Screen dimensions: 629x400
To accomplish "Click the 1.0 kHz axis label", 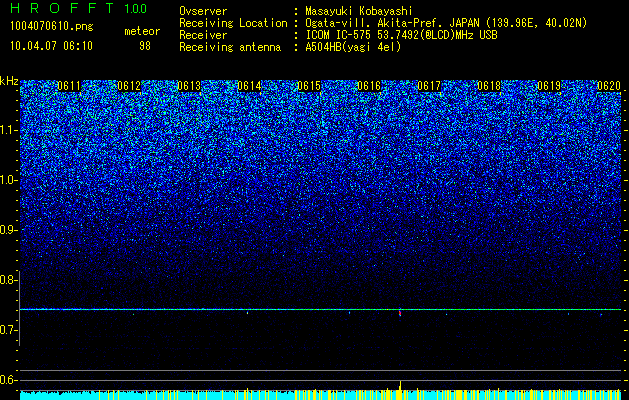I will [8, 181].
